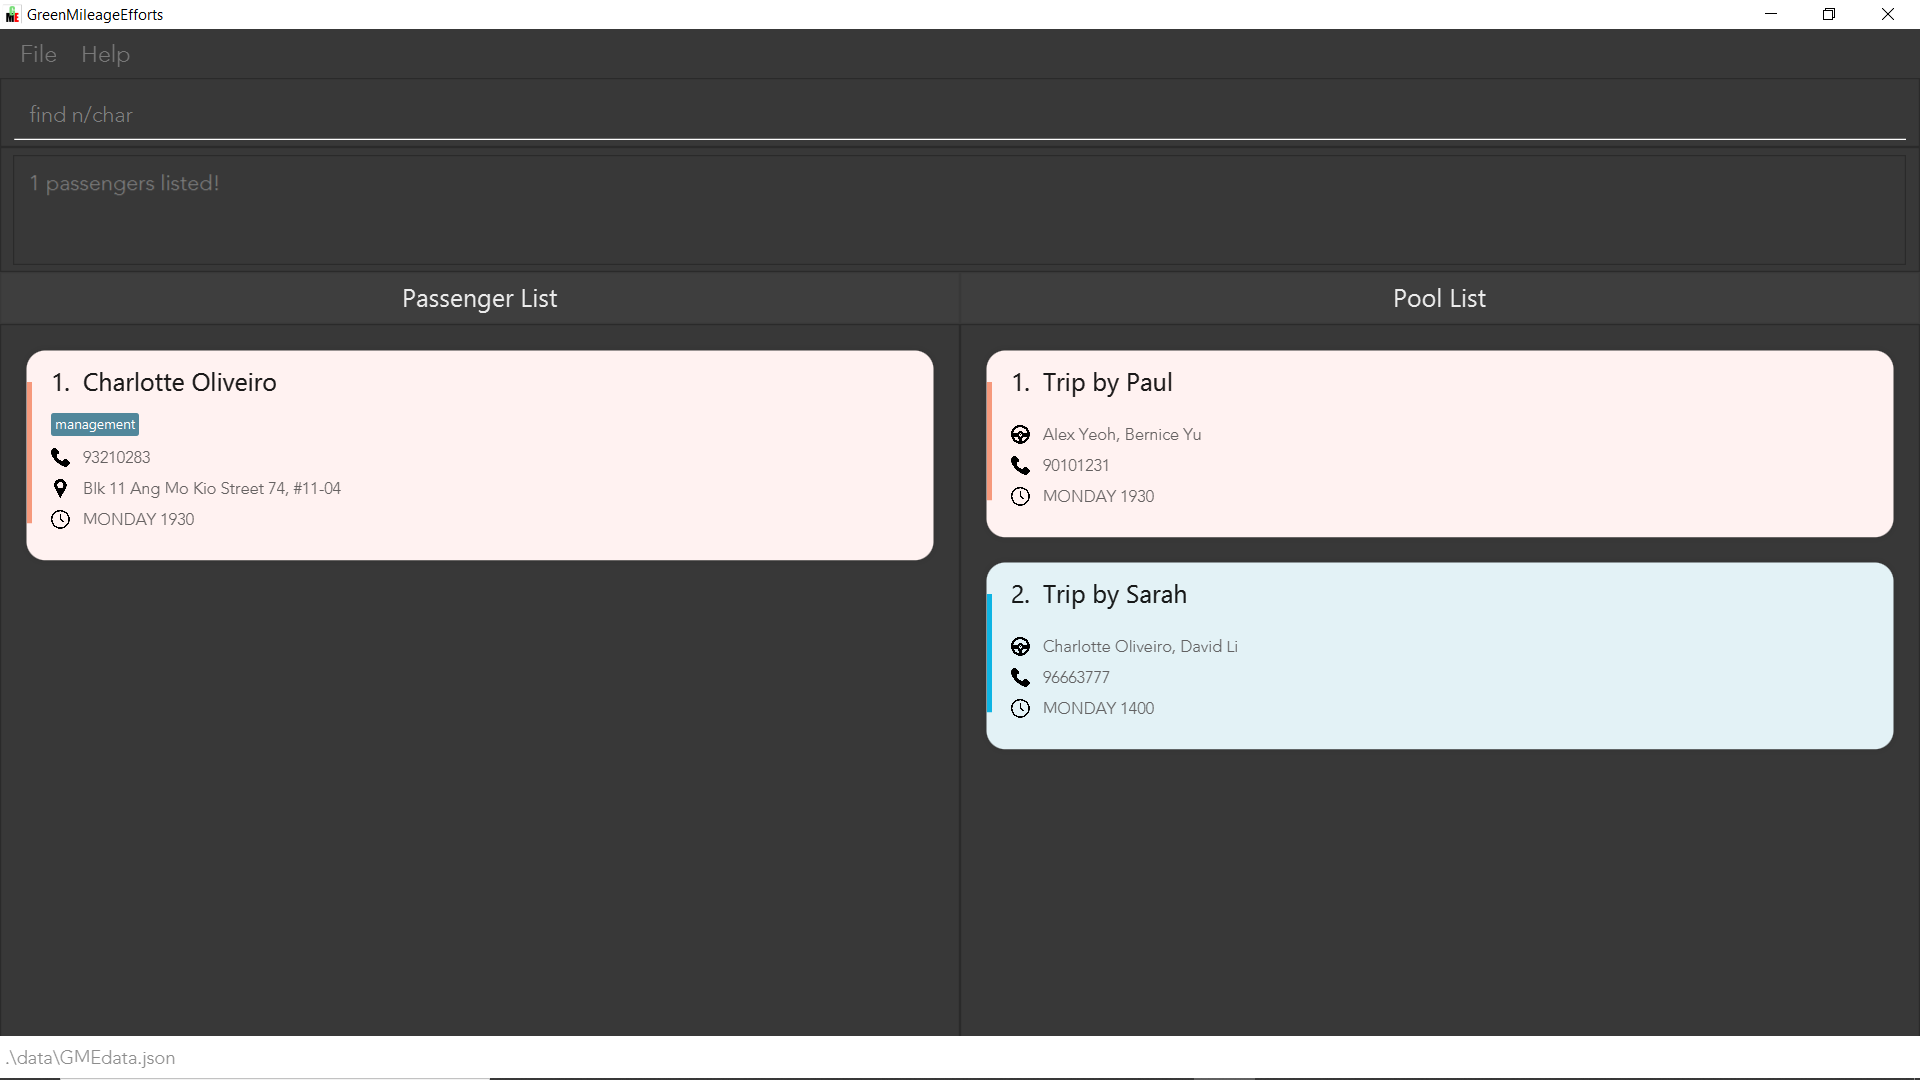Select the Charlotte Oliveiro passenger card
Image resolution: width=1920 pixels, height=1080 pixels.
600,455
